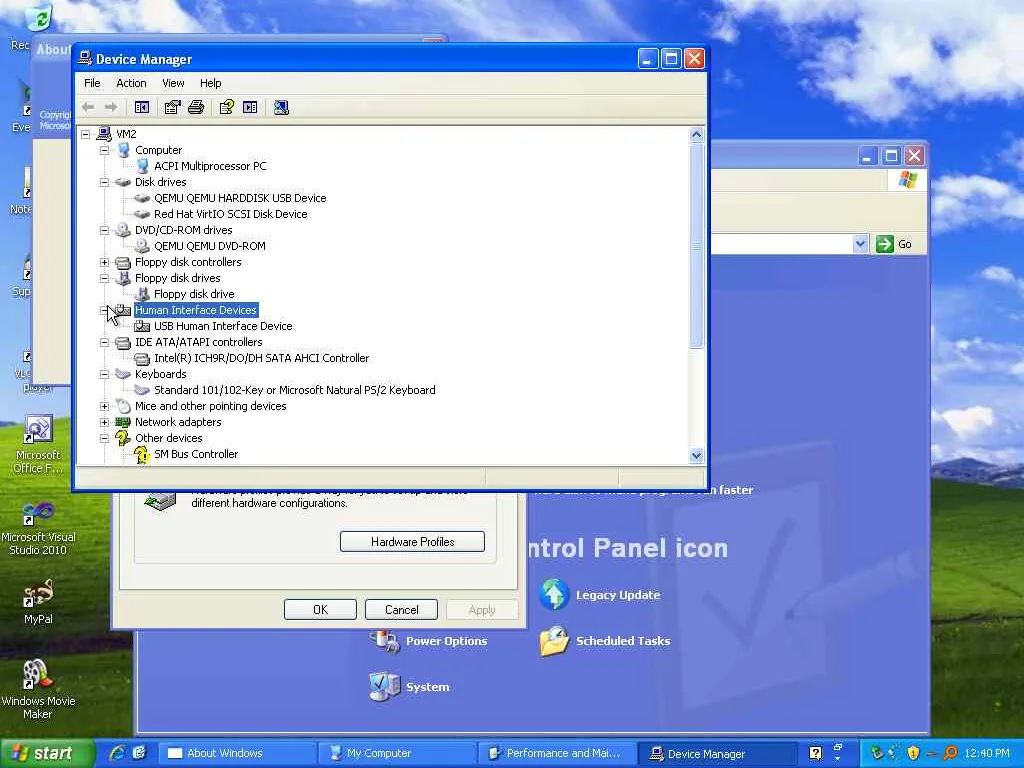Viewport: 1024px width, 768px height.
Task: Collapse the DVD/CD-ROM drives category
Action: tap(104, 231)
